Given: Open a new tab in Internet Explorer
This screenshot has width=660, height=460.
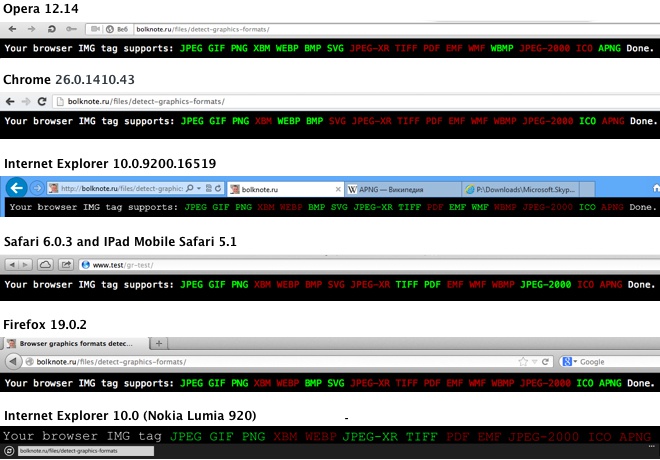Looking at the screenshot, I should (588, 189).
